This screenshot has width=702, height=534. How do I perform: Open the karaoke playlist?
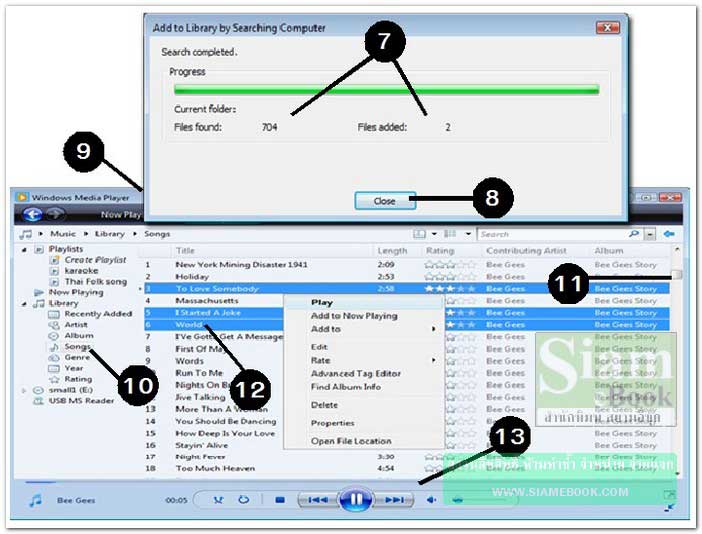(x=81, y=271)
